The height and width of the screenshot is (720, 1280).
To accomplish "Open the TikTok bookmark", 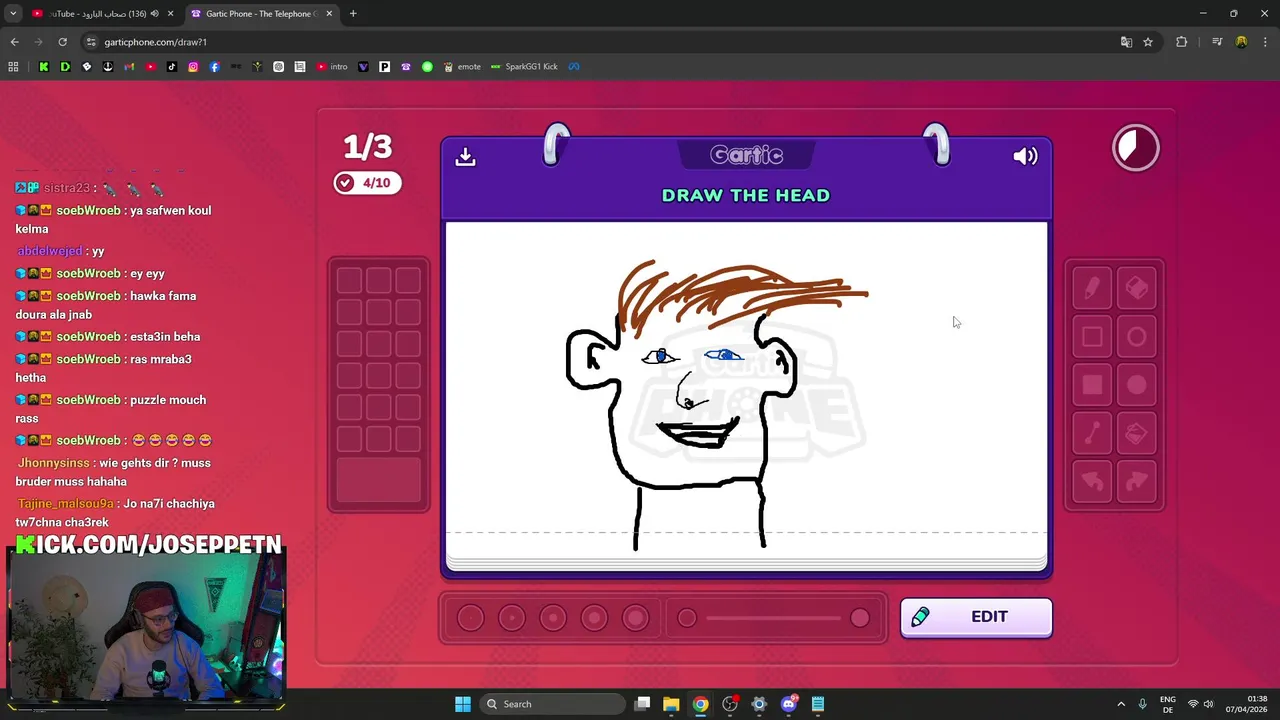I will (172, 67).
